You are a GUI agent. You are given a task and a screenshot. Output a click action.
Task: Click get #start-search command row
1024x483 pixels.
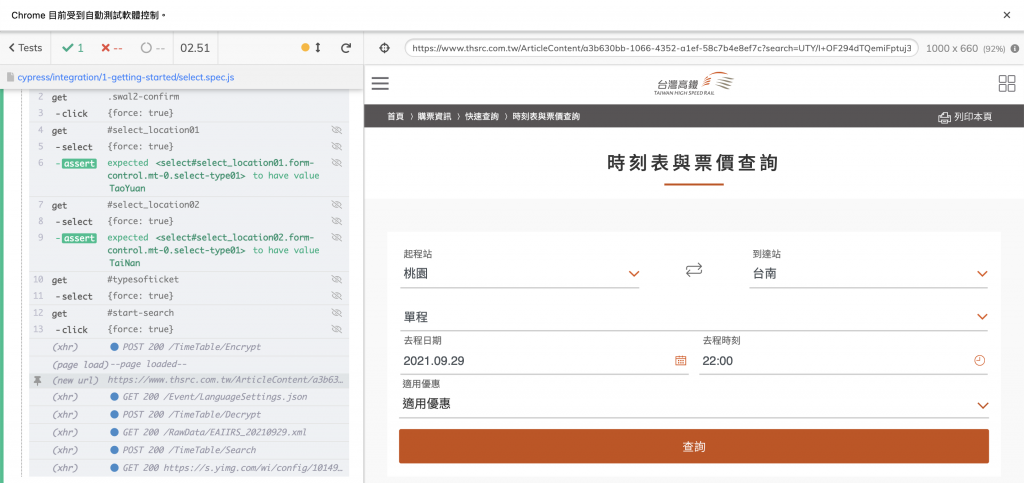(189, 313)
